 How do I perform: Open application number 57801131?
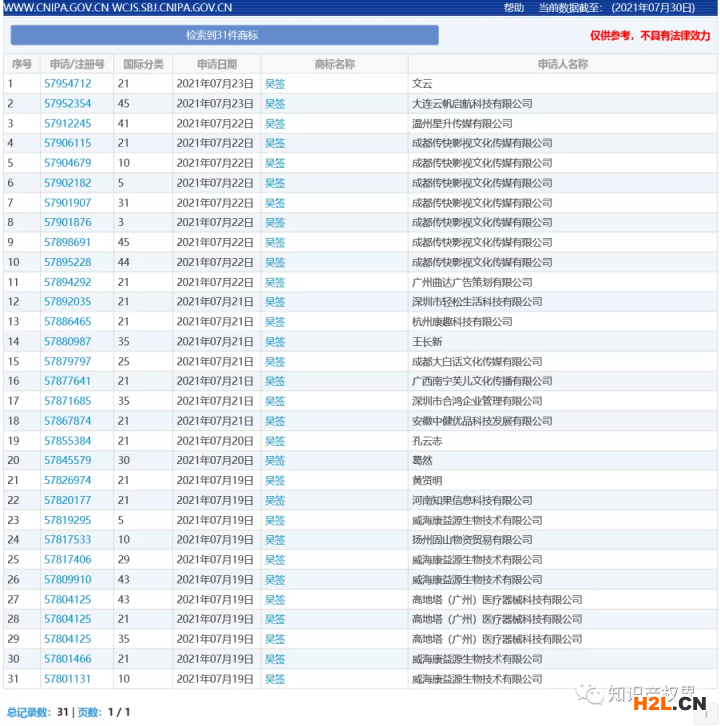[x=67, y=679]
